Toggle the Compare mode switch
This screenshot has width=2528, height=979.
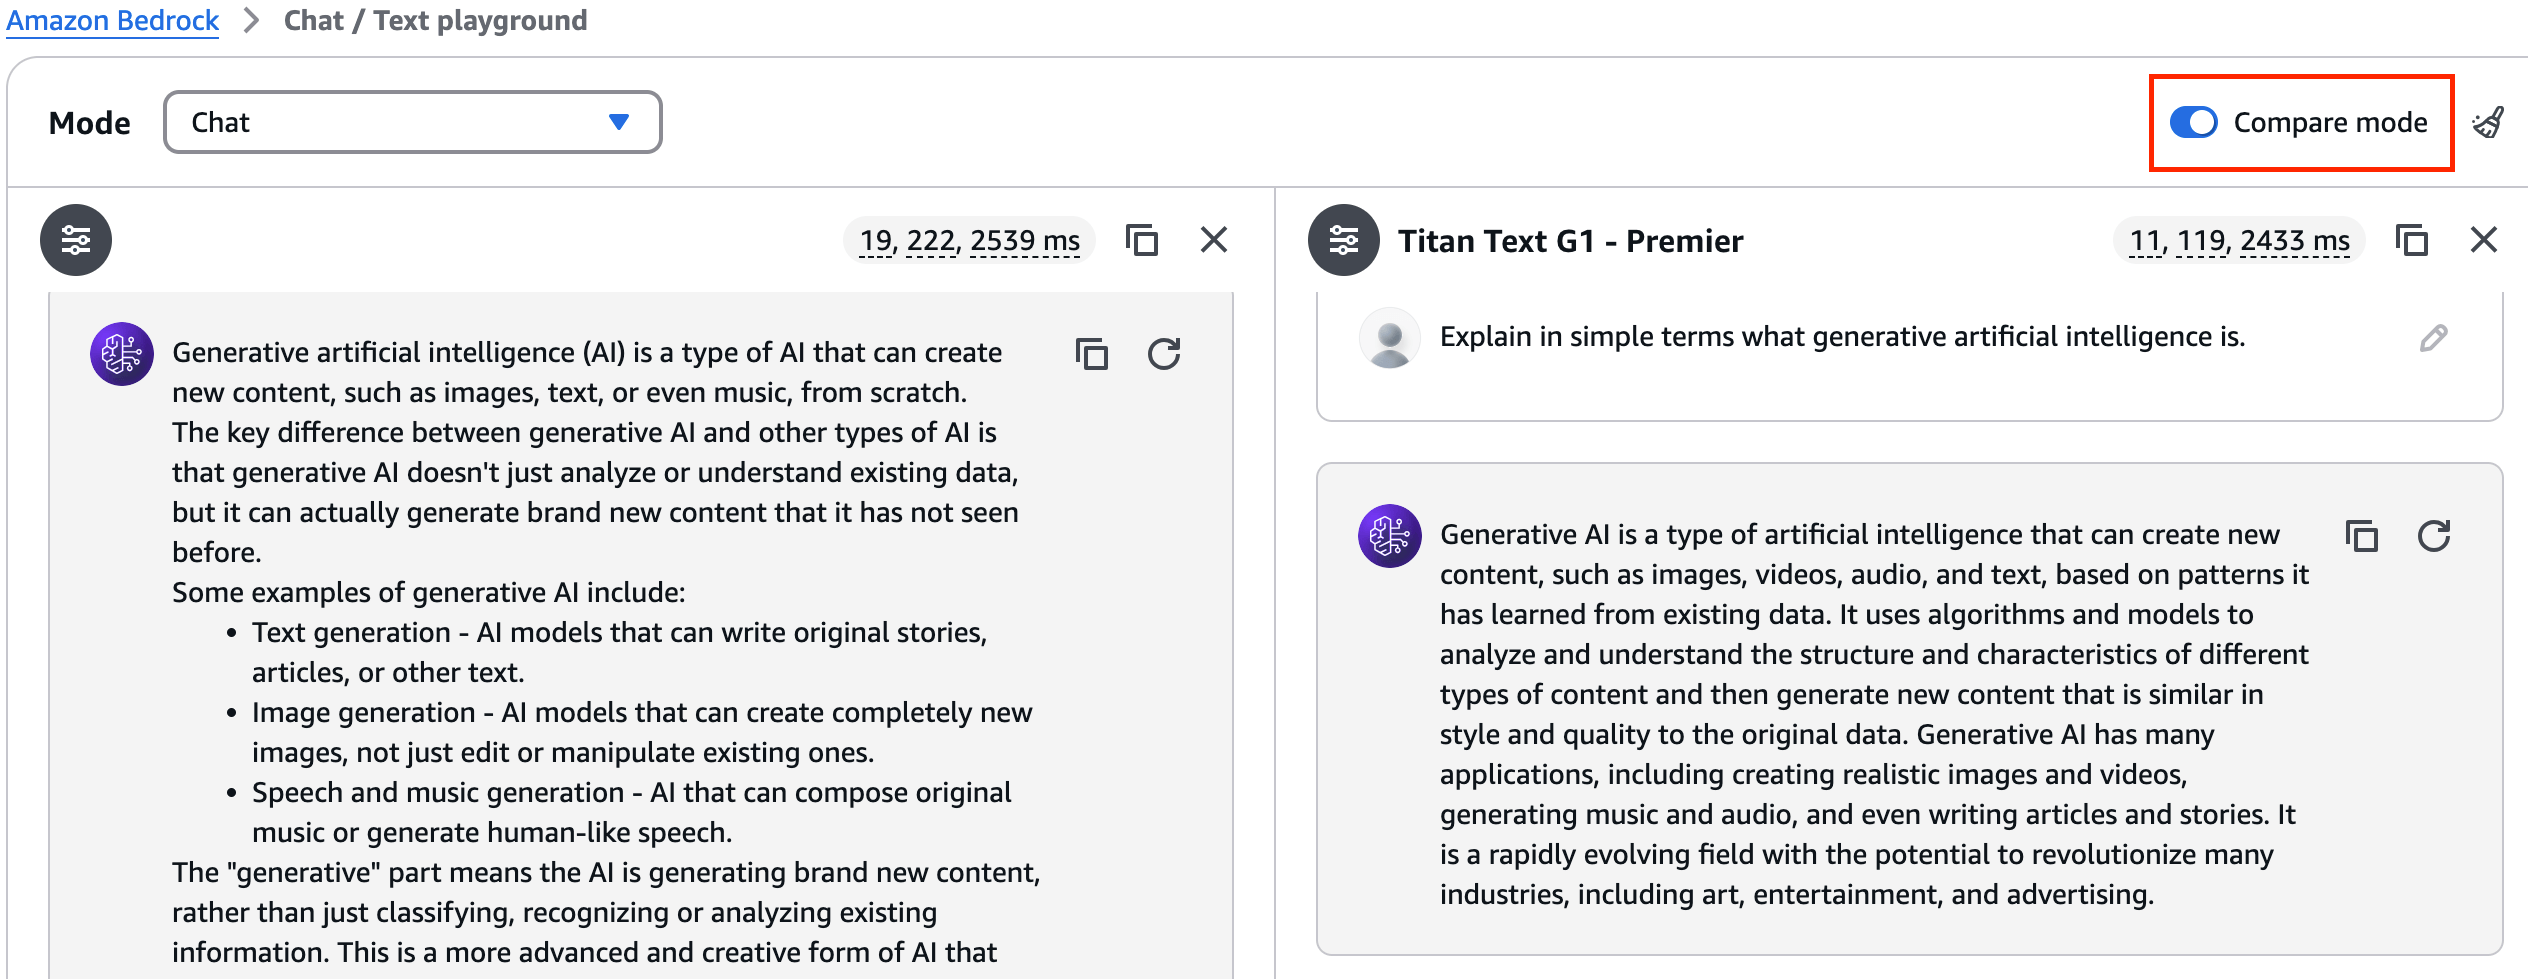coord(2194,122)
